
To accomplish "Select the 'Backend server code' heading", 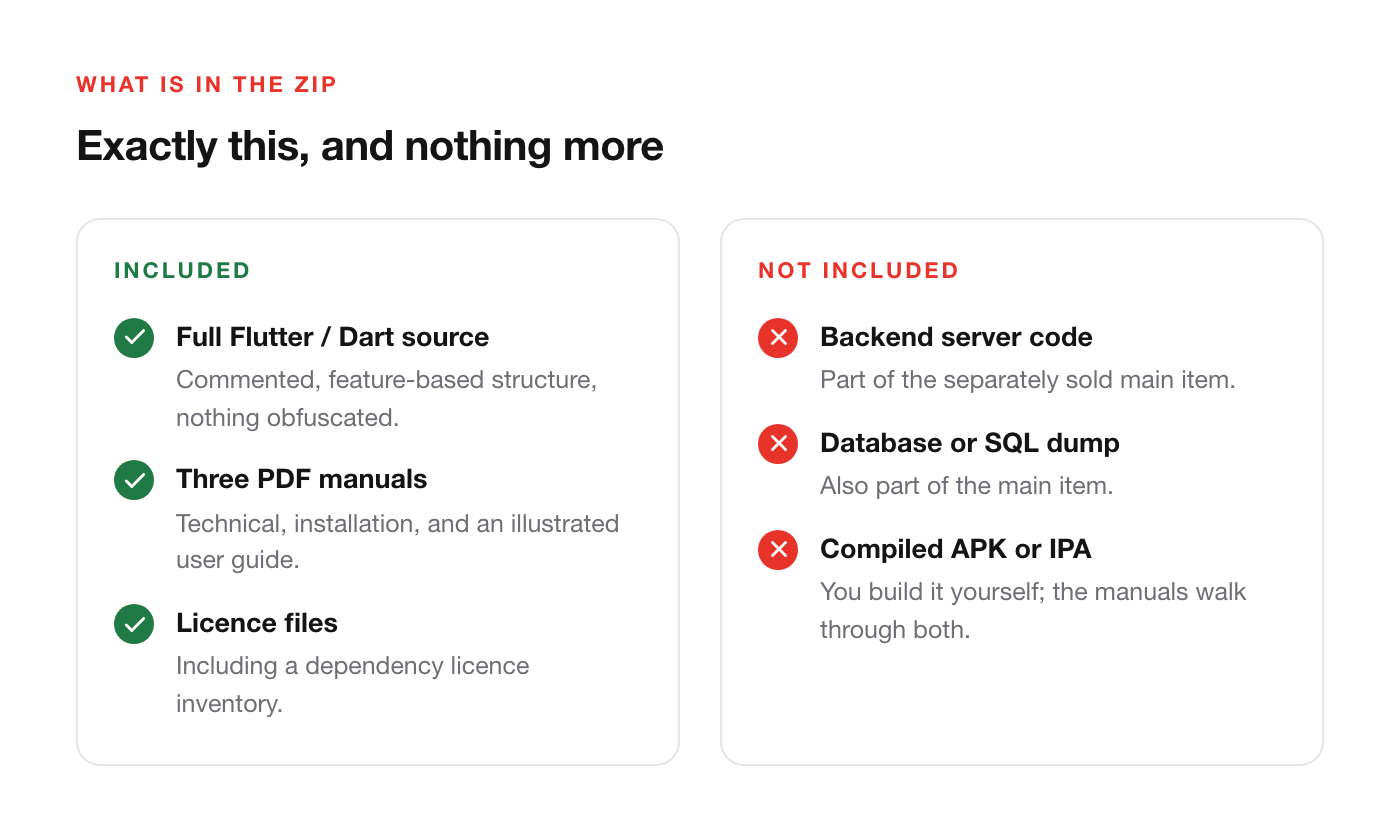I will point(956,337).
